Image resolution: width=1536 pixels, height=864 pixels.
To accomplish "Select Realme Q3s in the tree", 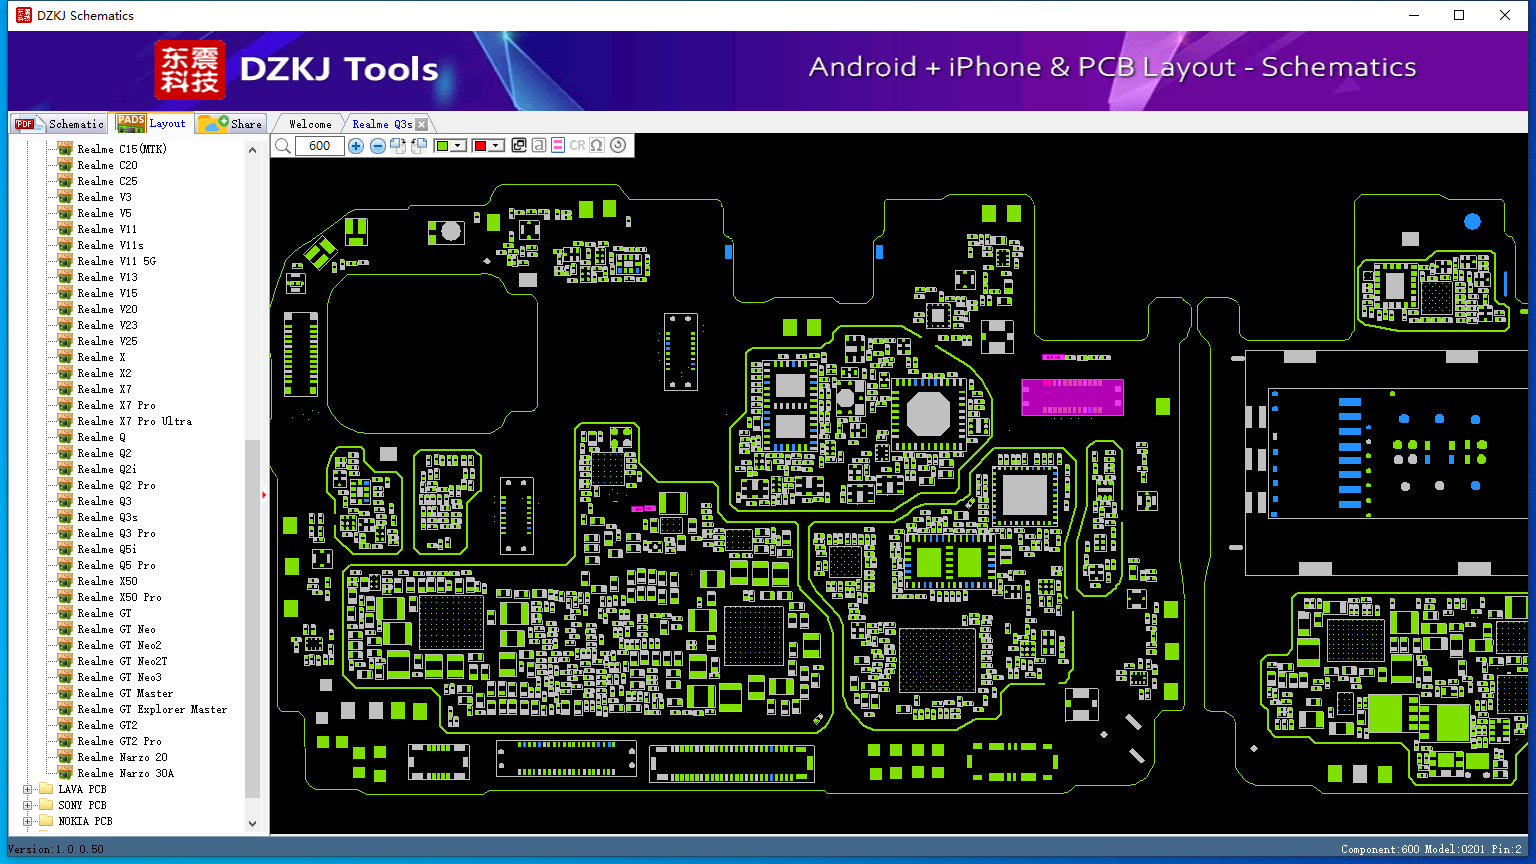I will (x=108, y=517).
